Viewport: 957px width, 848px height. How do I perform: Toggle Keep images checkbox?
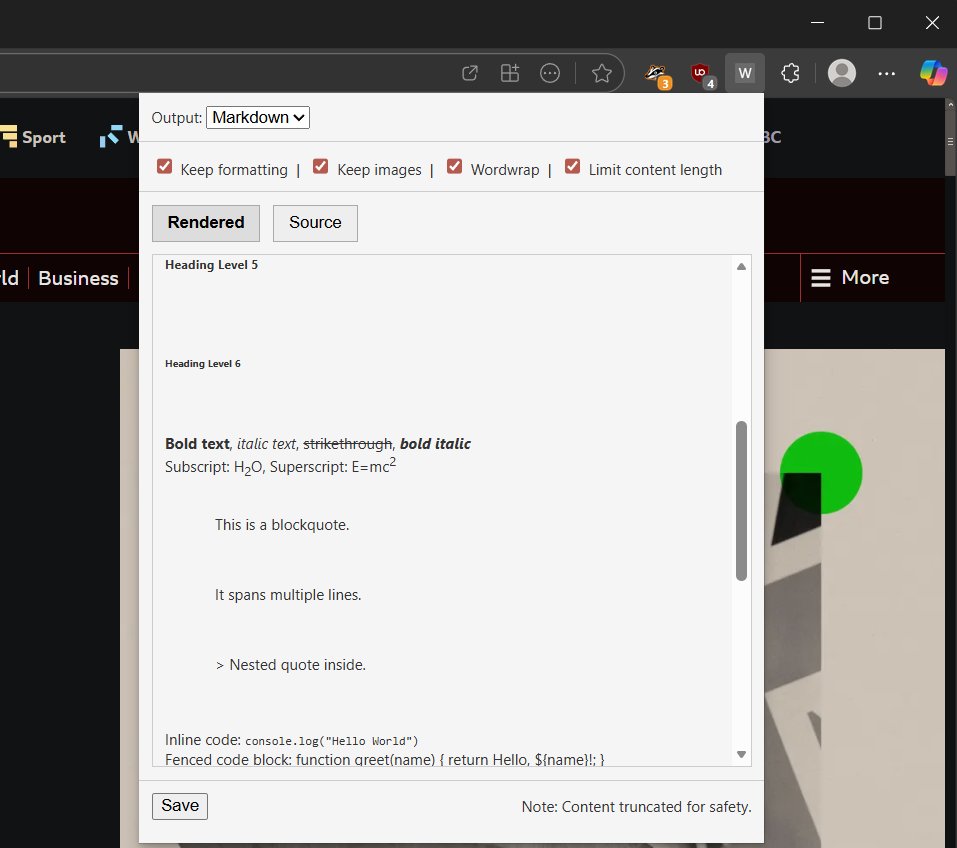pyautogui.click(x=320, y=167)
